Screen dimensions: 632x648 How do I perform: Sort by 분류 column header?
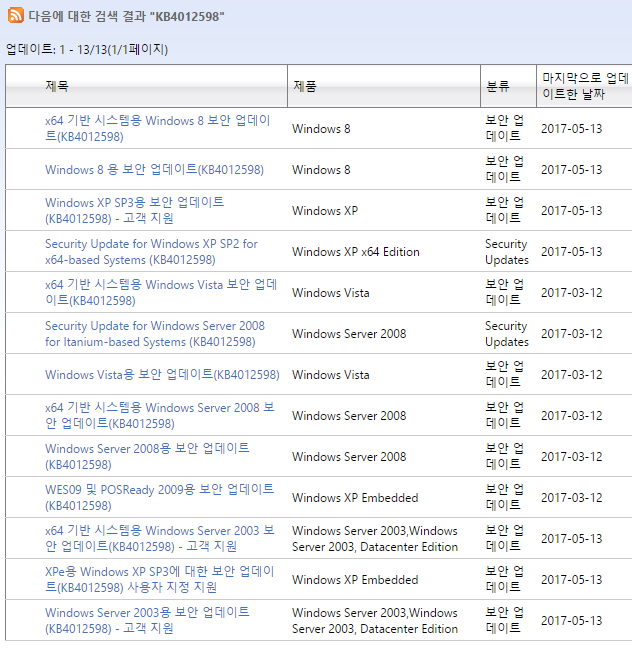498,86
